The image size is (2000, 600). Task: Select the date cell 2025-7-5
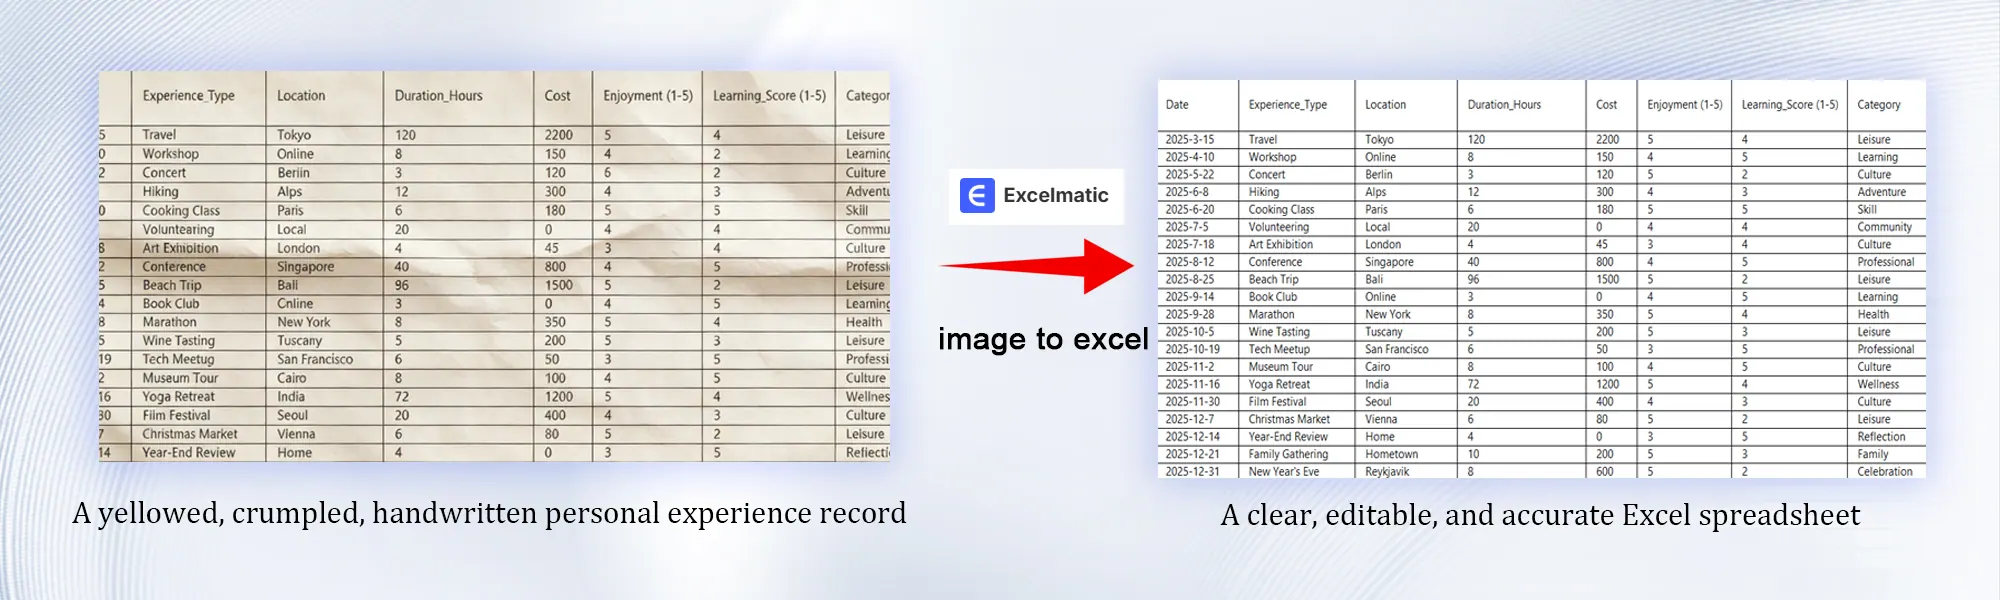1186,227
